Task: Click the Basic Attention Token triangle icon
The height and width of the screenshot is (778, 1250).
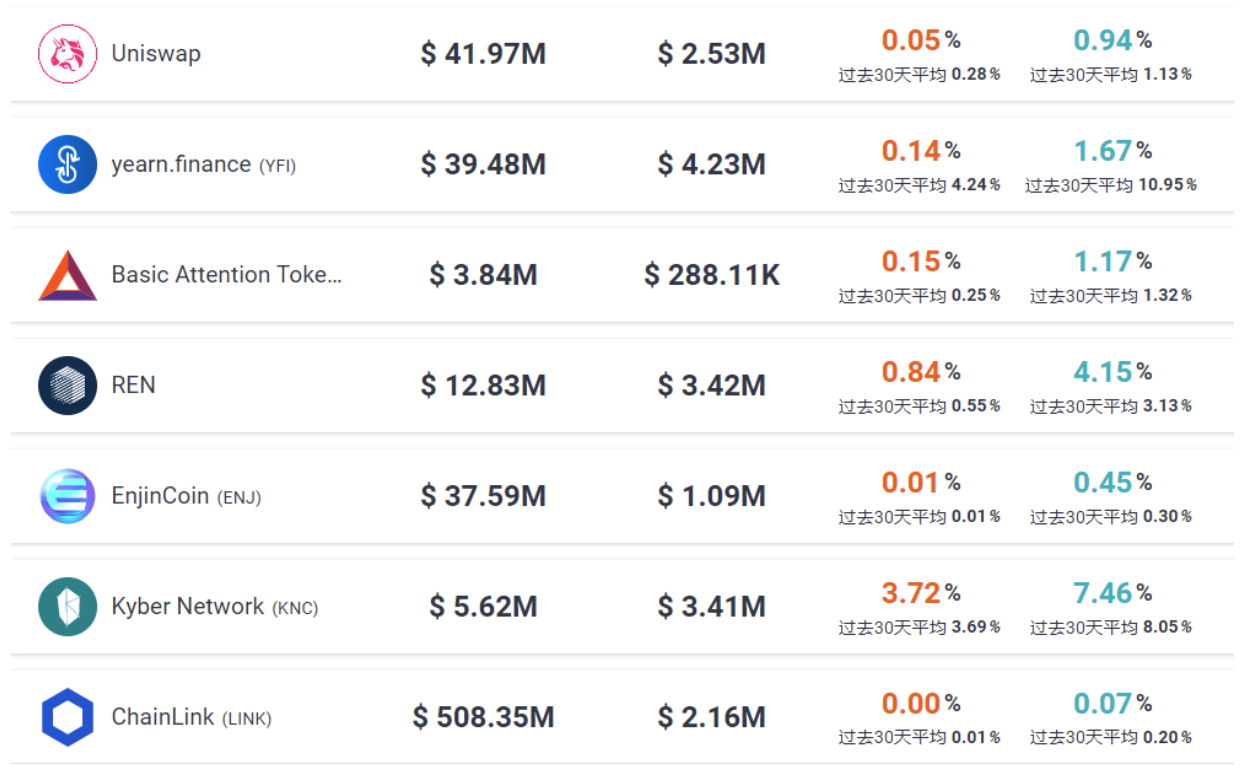Action: (x=68, y=275)
